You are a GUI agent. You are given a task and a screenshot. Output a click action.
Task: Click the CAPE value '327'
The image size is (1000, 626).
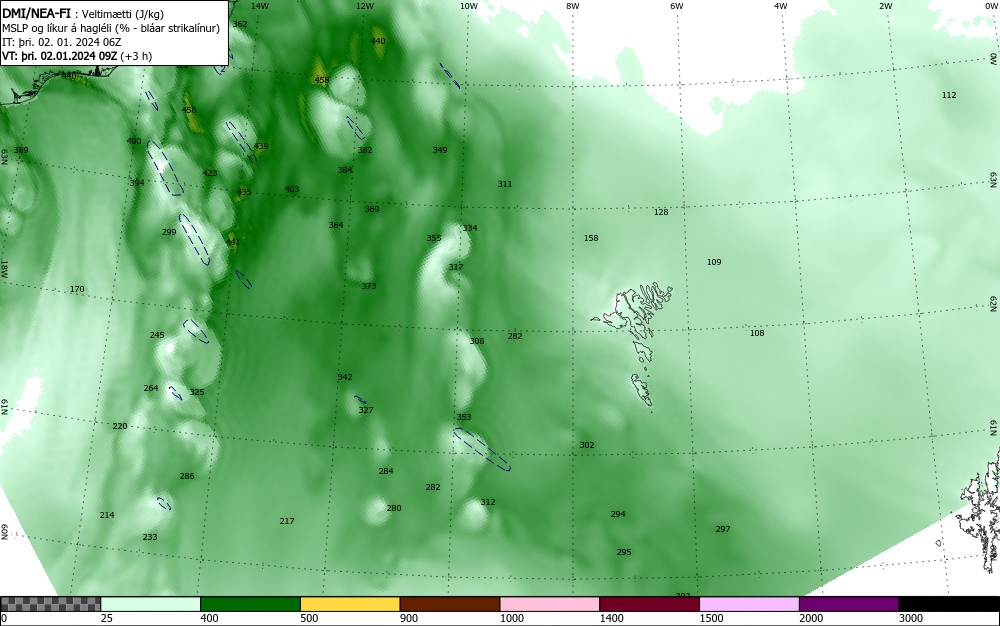click(365, 411)
